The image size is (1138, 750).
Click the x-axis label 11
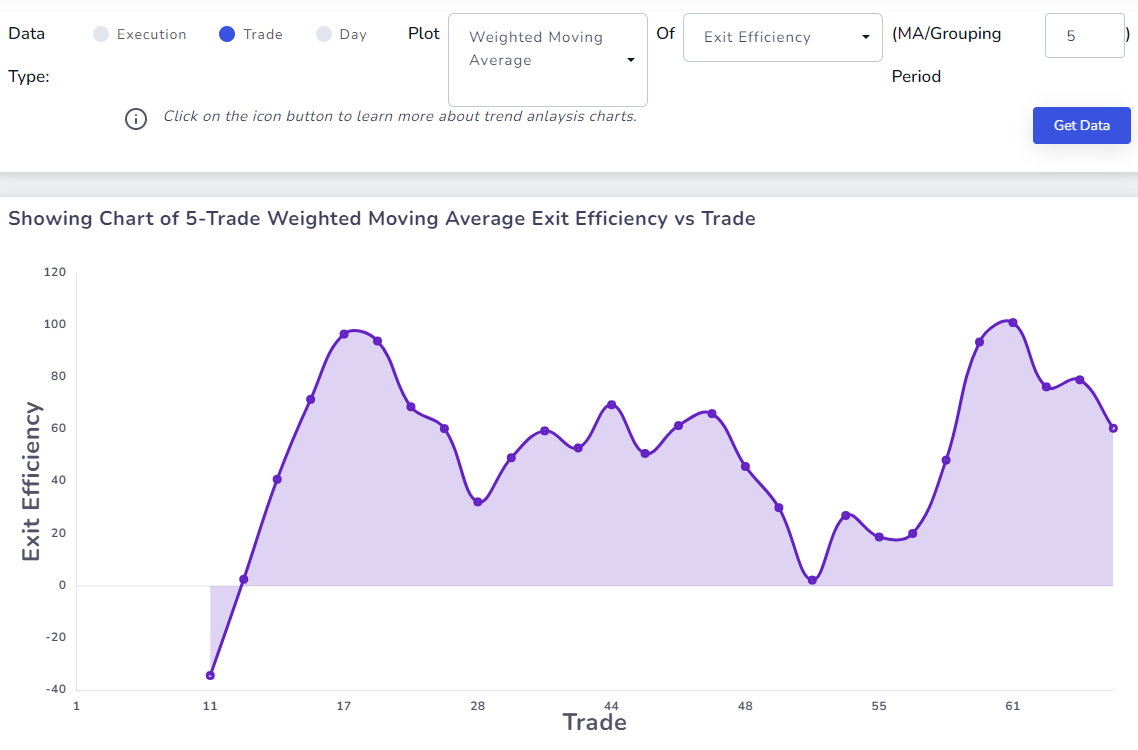(210, 706)
